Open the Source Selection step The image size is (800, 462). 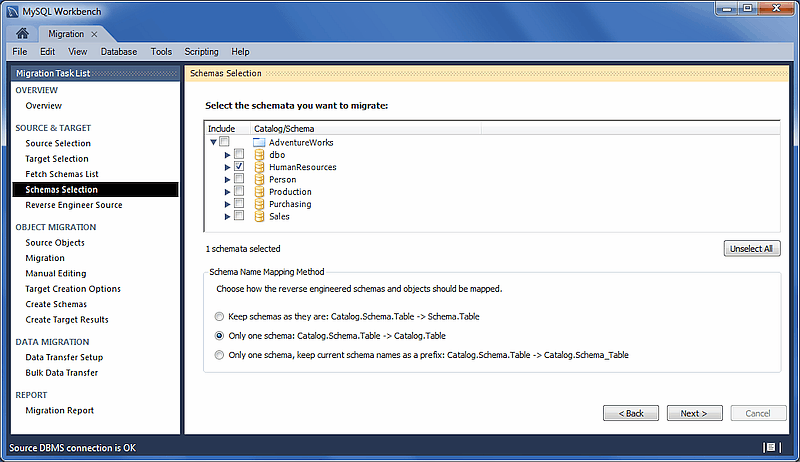coord(58,143)
